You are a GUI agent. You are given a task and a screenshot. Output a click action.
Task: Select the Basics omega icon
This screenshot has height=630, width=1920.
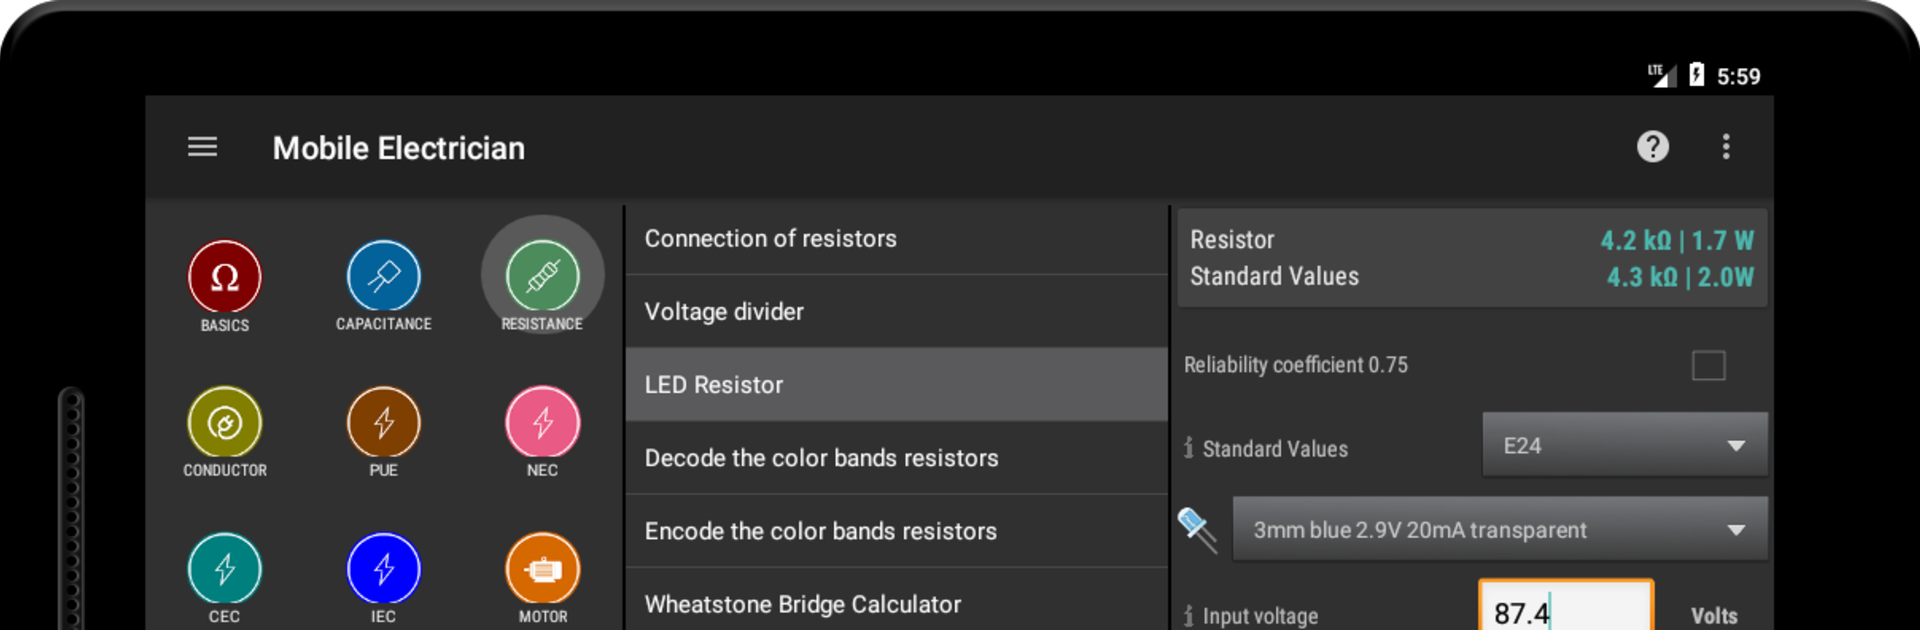(225, 277)
